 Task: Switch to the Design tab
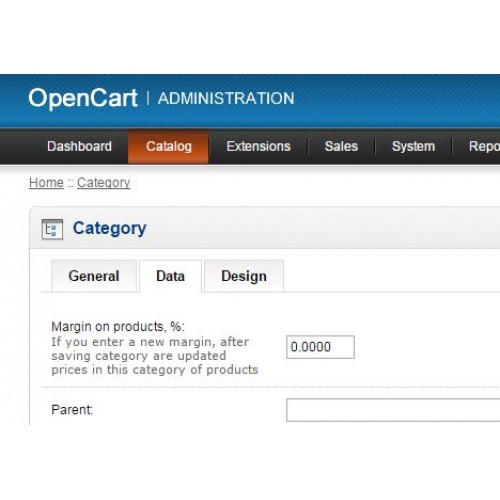pos(244,276)
